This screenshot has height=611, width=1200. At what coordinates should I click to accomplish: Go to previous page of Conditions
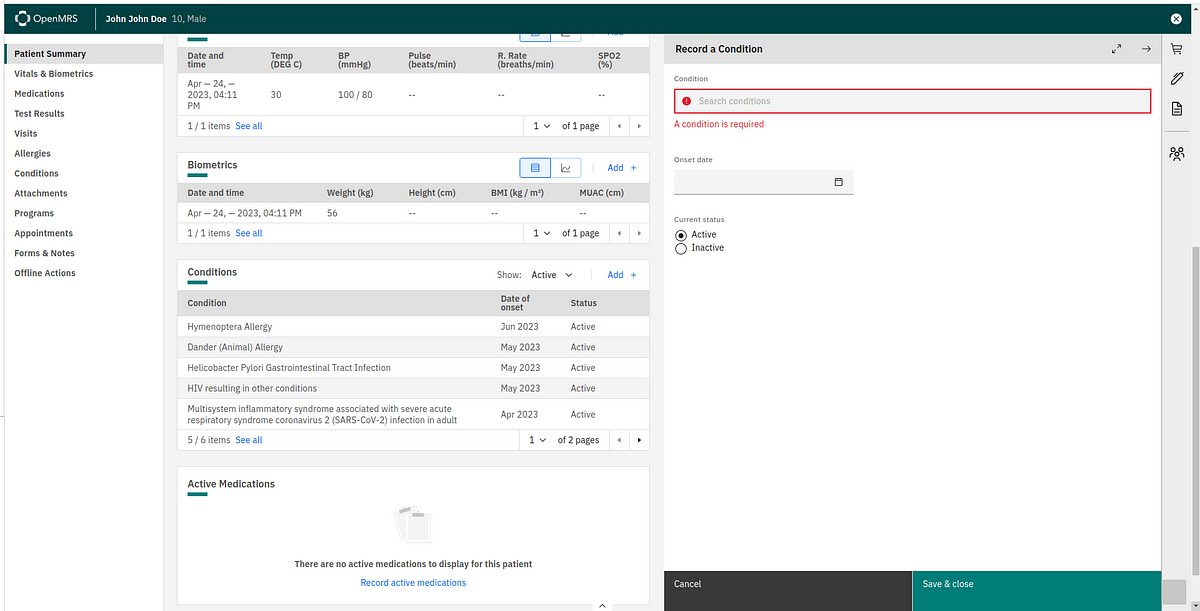619,440
